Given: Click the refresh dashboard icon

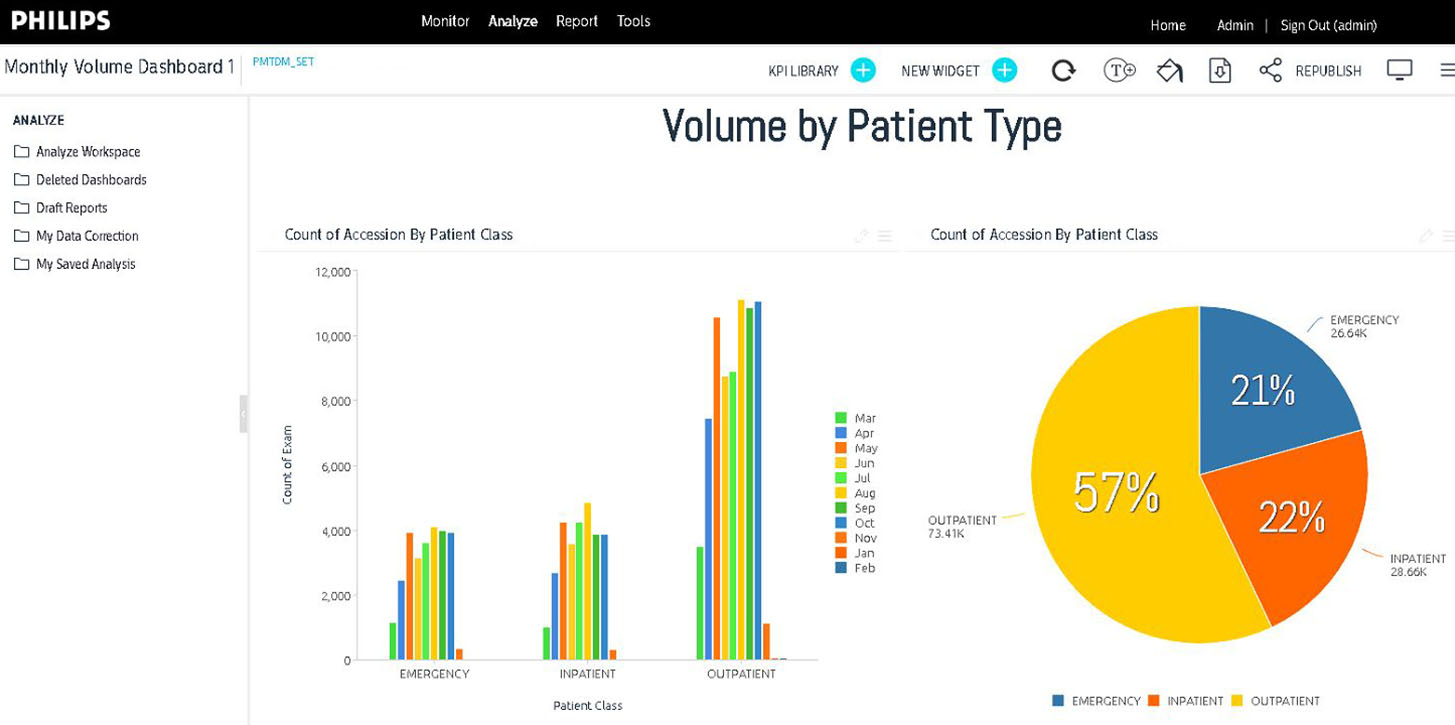Looking at the screenshot, I should [1063, 70].
